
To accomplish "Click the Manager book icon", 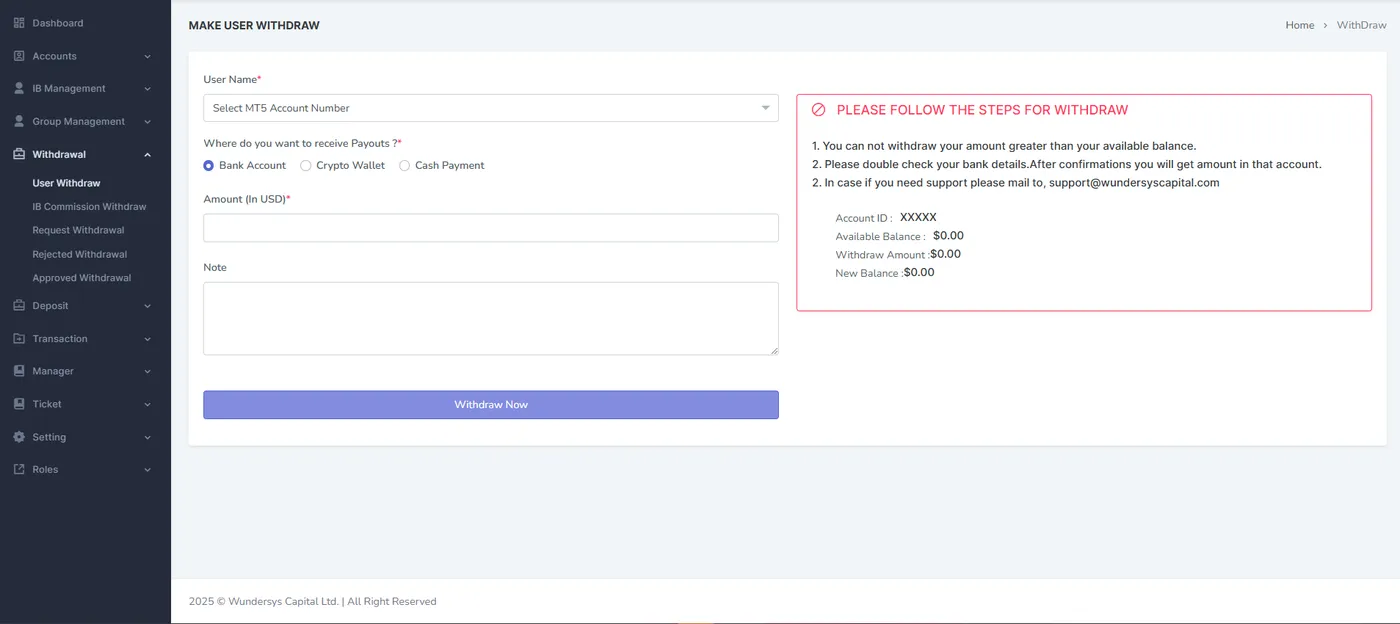I will [x=19, y=371].
